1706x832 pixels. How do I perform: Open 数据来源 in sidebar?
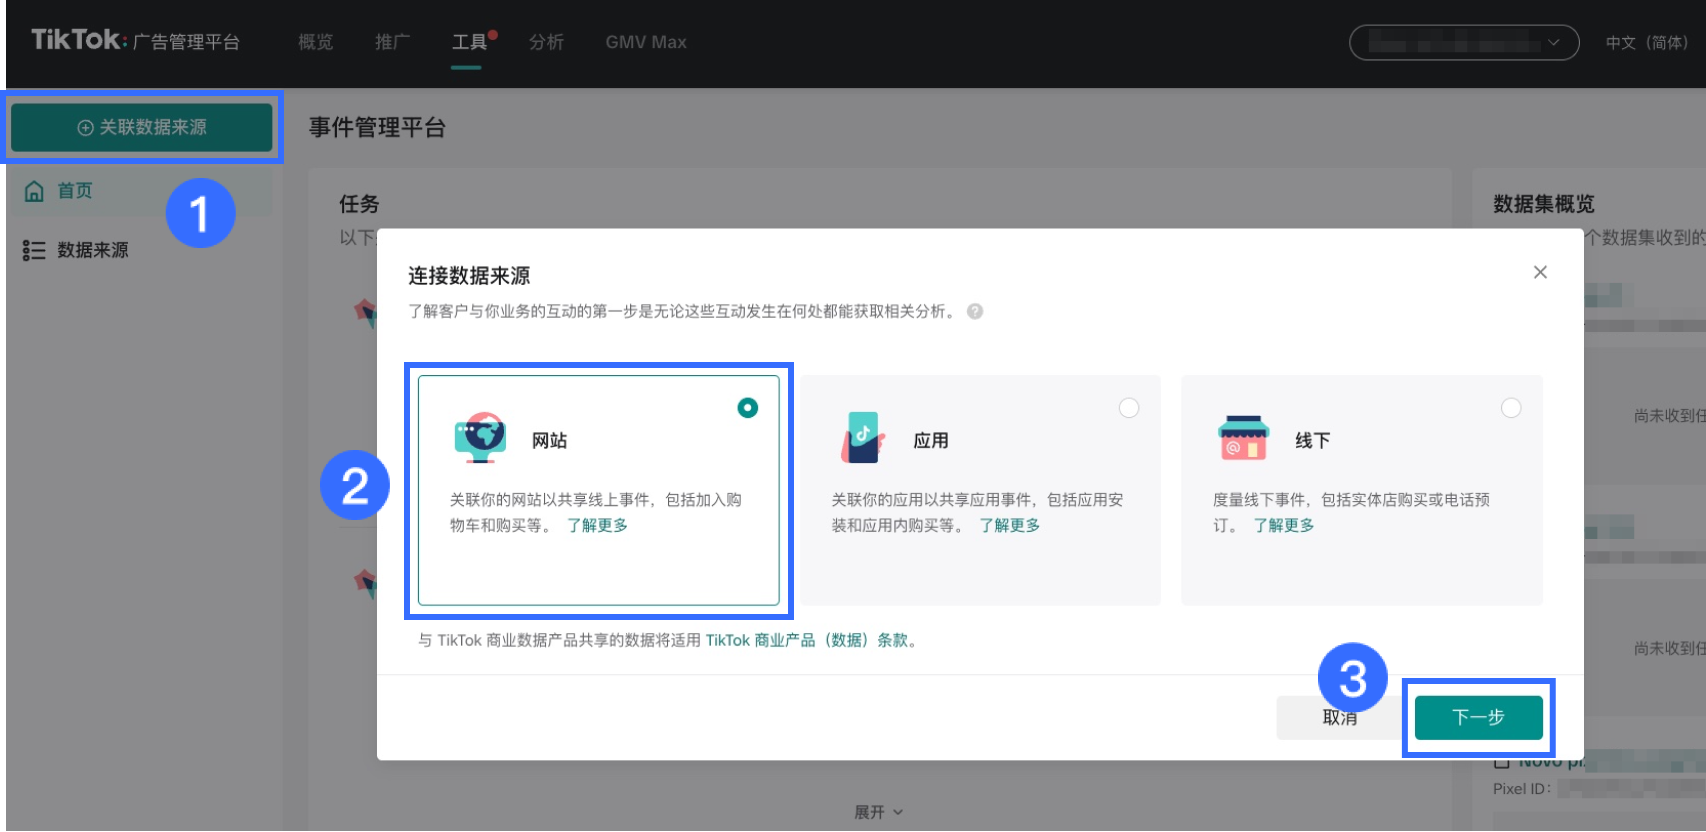pos(93,250)
